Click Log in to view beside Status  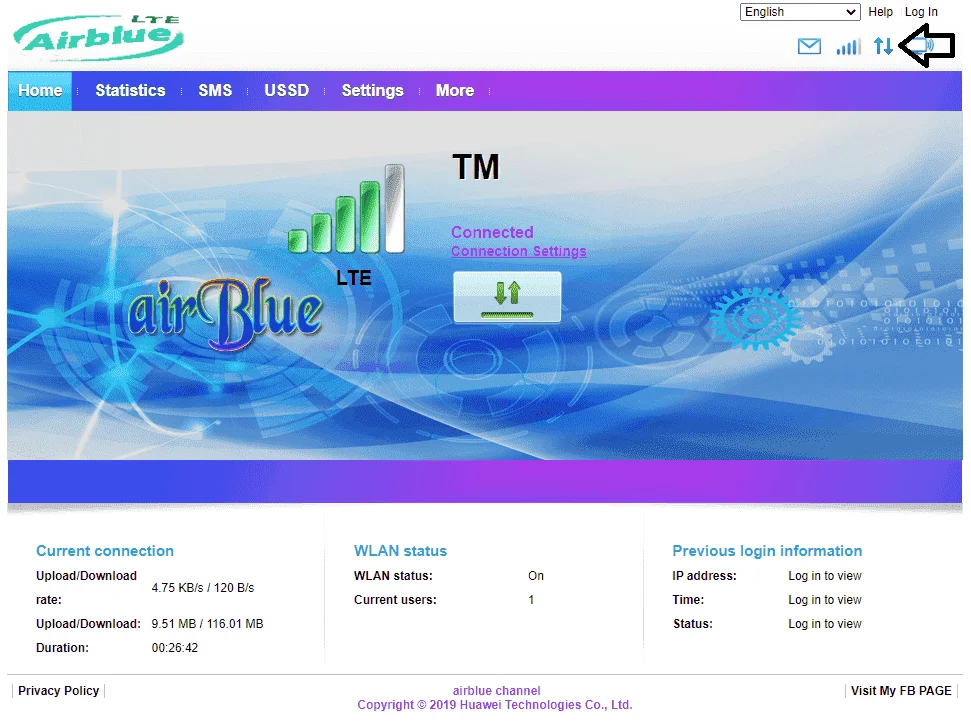[824, 624]
